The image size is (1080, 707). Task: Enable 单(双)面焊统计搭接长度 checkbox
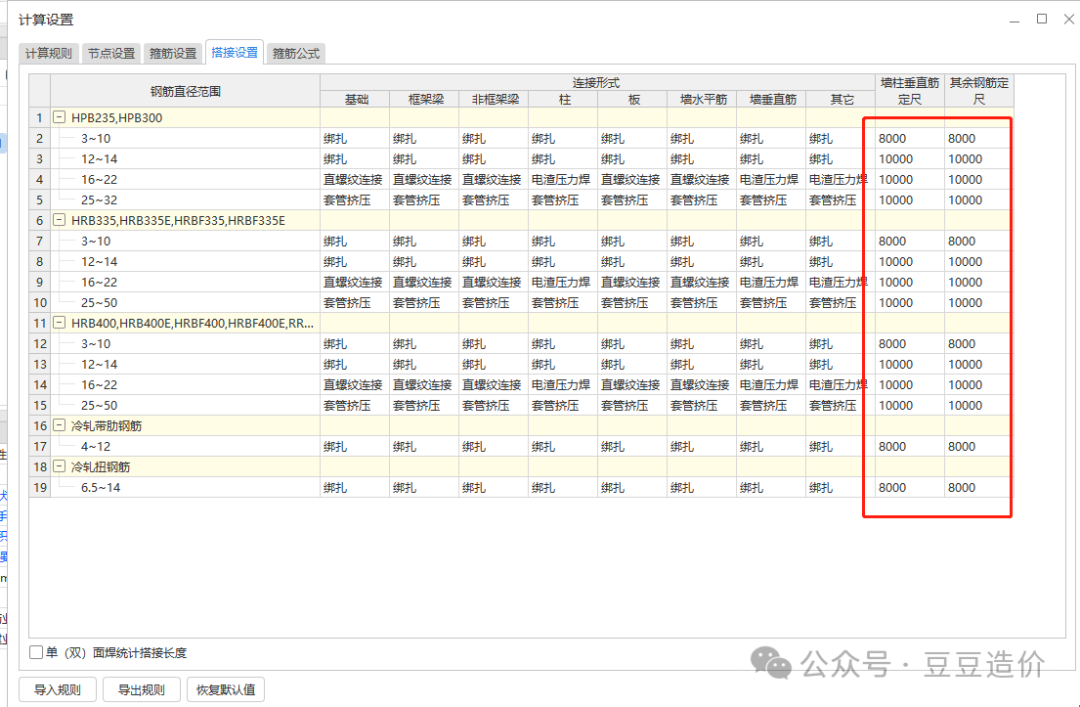click(x=36, y=653)
